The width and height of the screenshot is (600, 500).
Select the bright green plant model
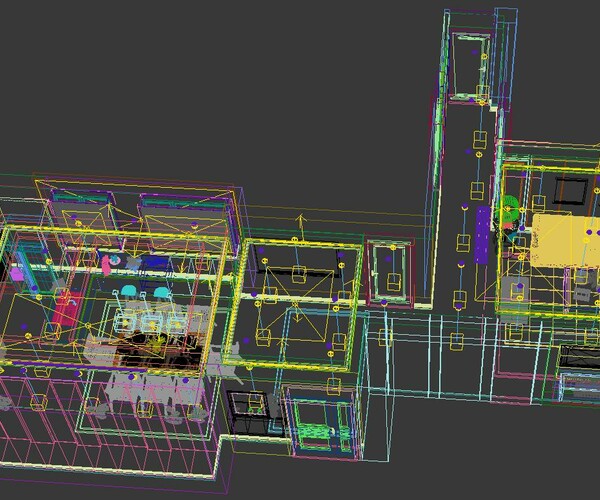click(509, 211)
